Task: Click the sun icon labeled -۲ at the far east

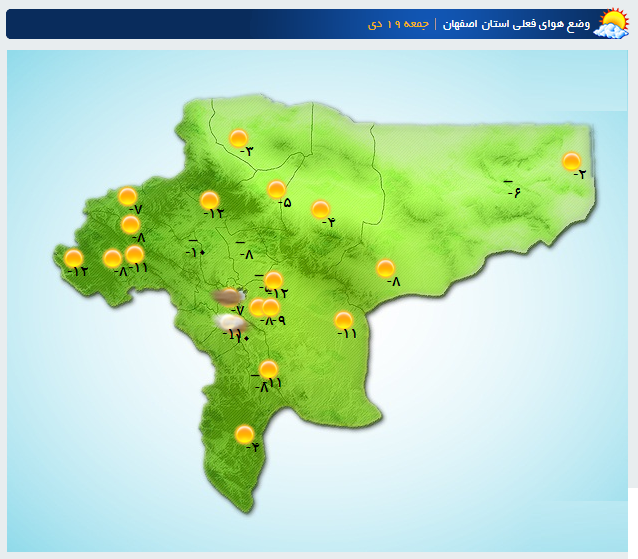Action: click(571, 161)
